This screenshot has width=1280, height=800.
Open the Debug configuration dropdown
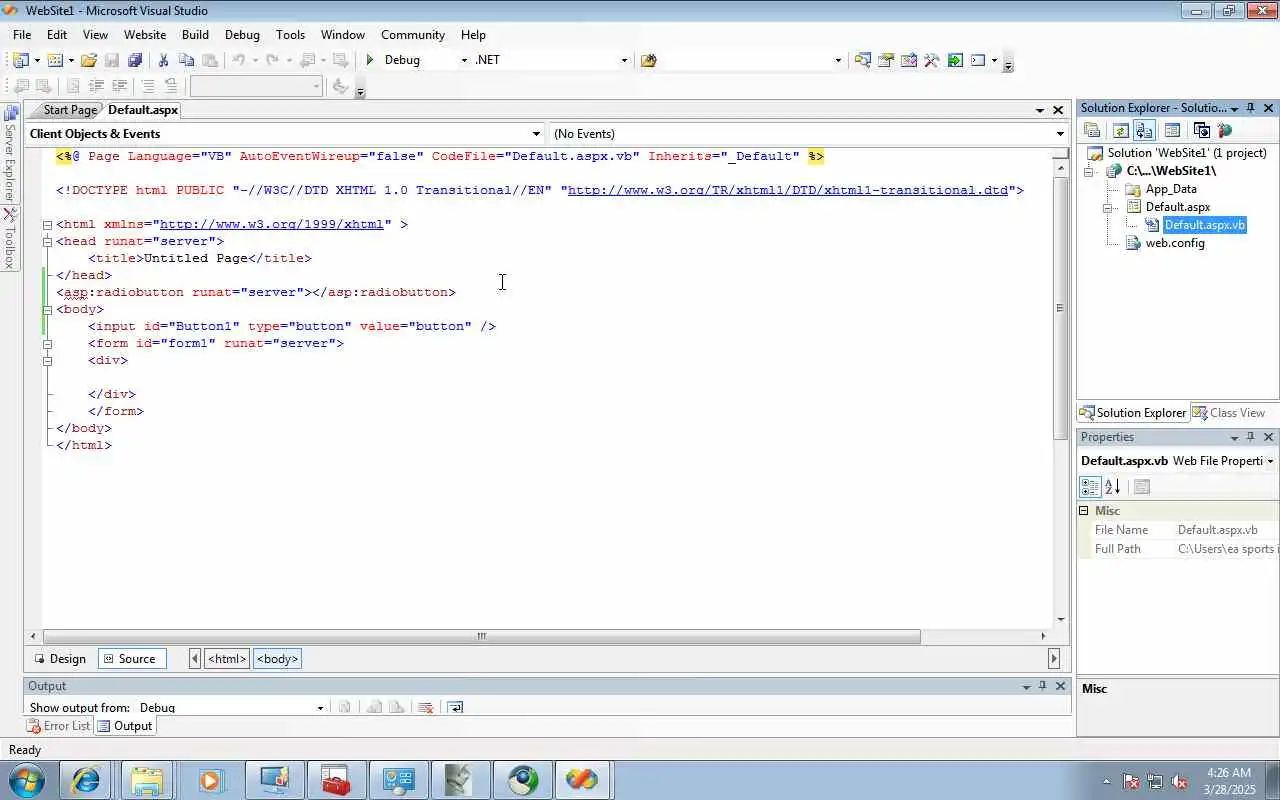tap(463, 60)
